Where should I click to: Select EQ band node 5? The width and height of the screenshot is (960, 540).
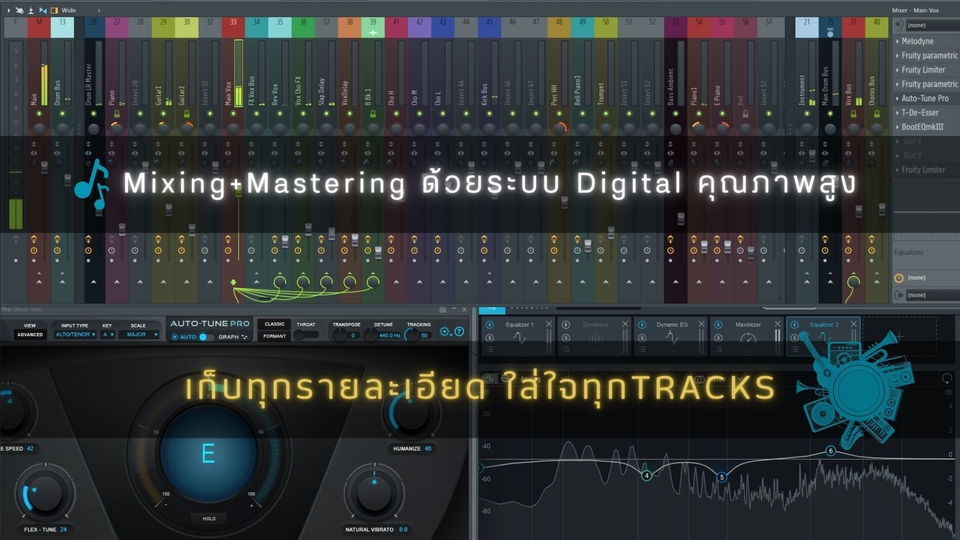click(x=721, y=476)
